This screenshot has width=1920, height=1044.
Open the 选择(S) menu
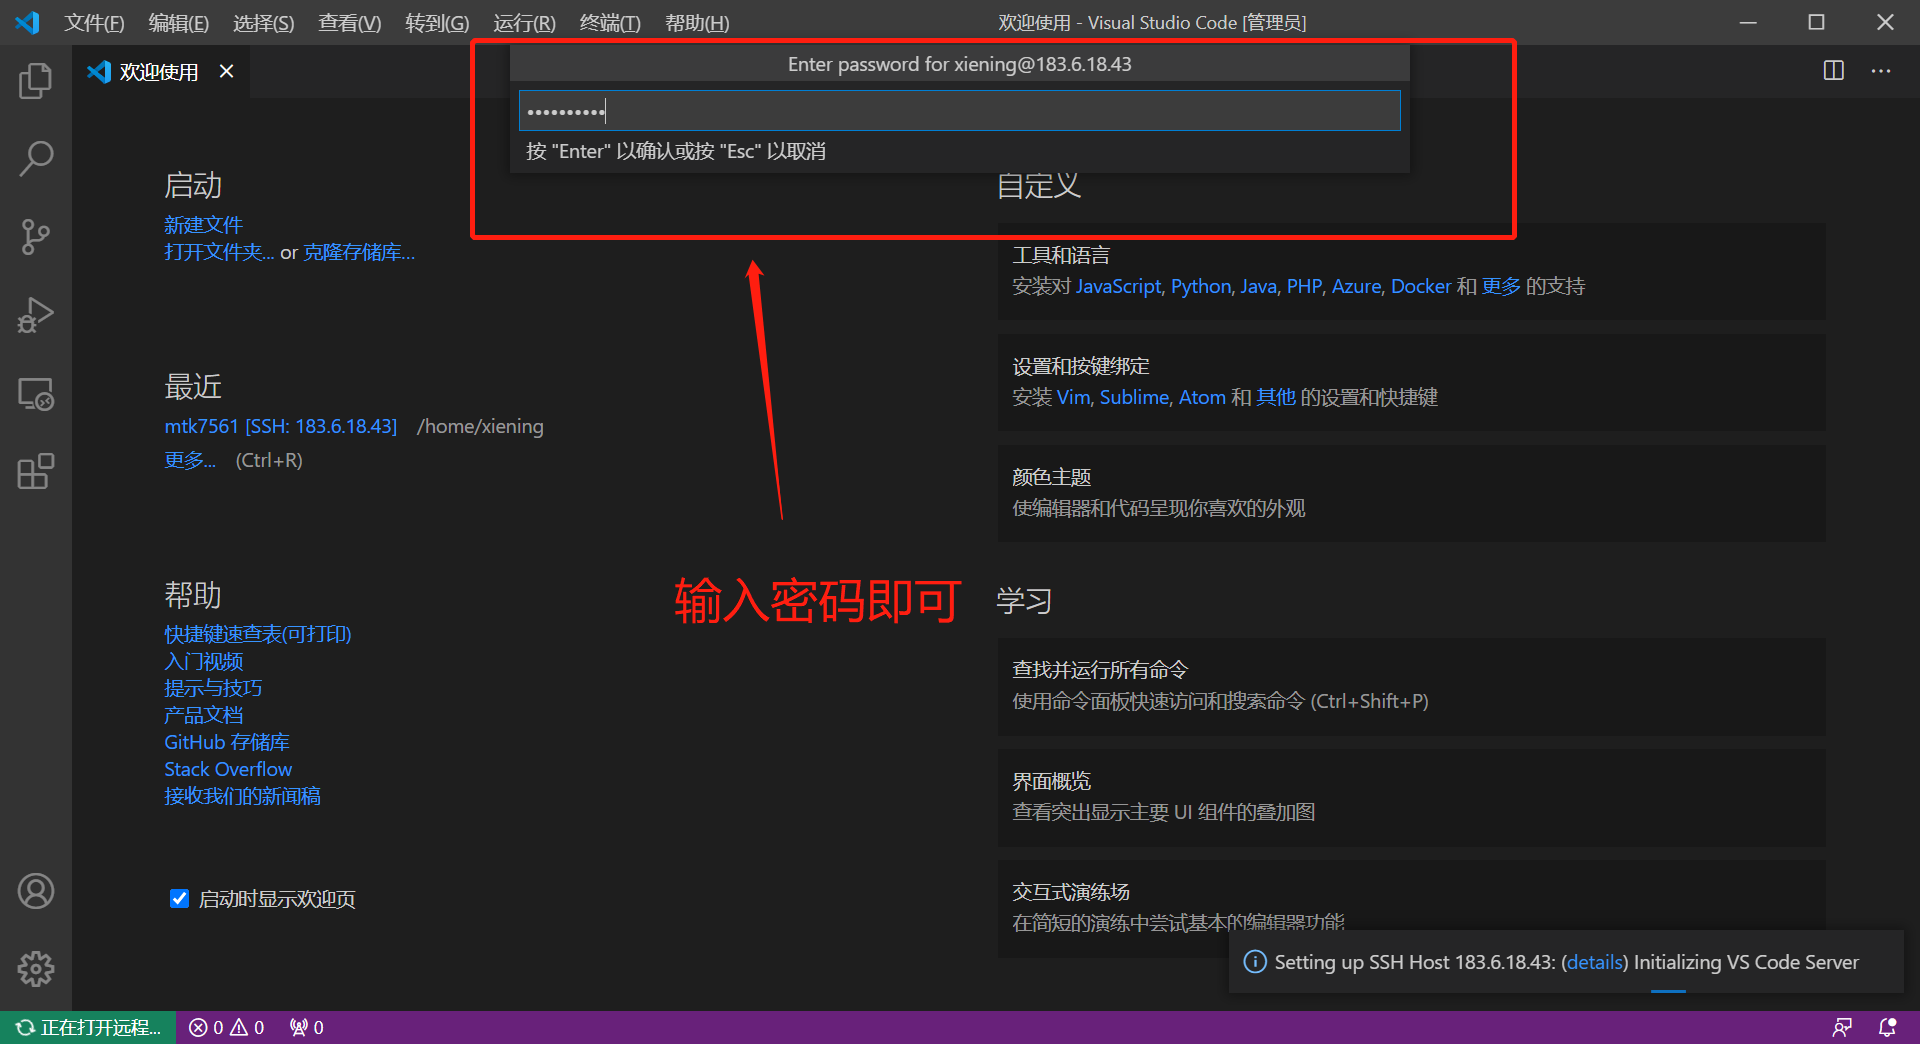coord(264,22)
